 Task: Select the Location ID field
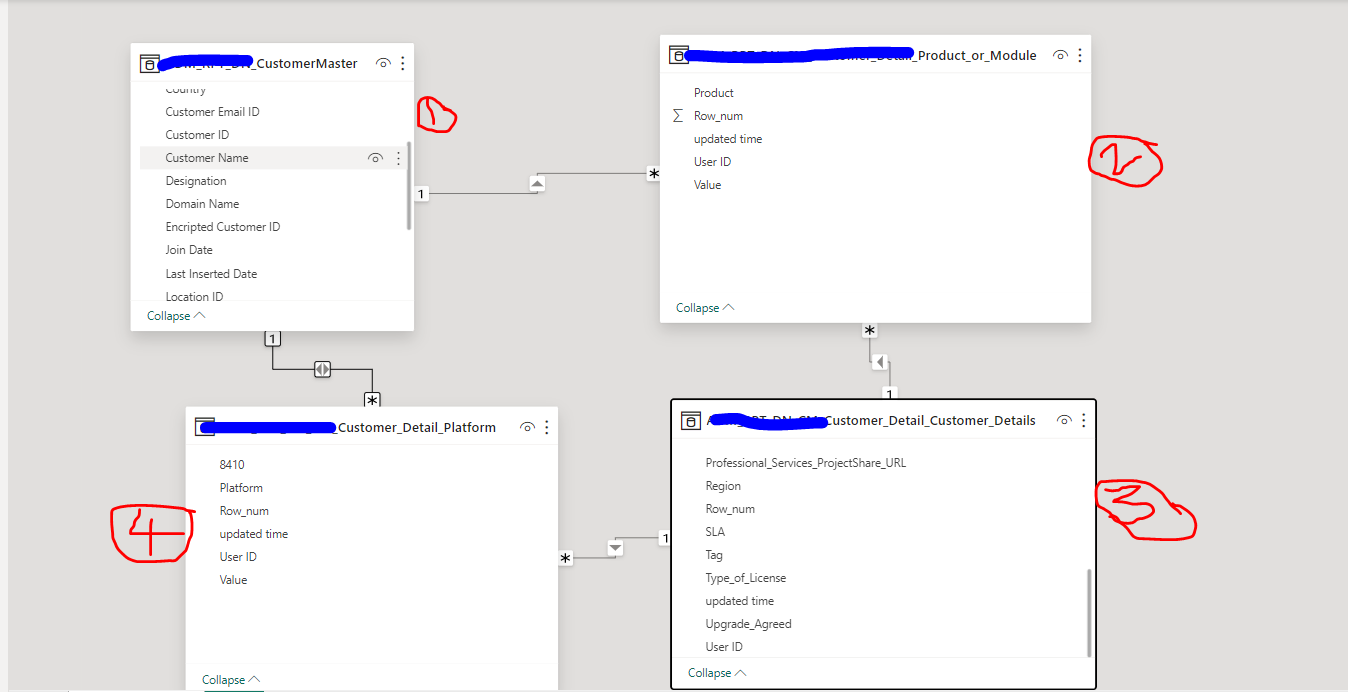pos(194,296)
